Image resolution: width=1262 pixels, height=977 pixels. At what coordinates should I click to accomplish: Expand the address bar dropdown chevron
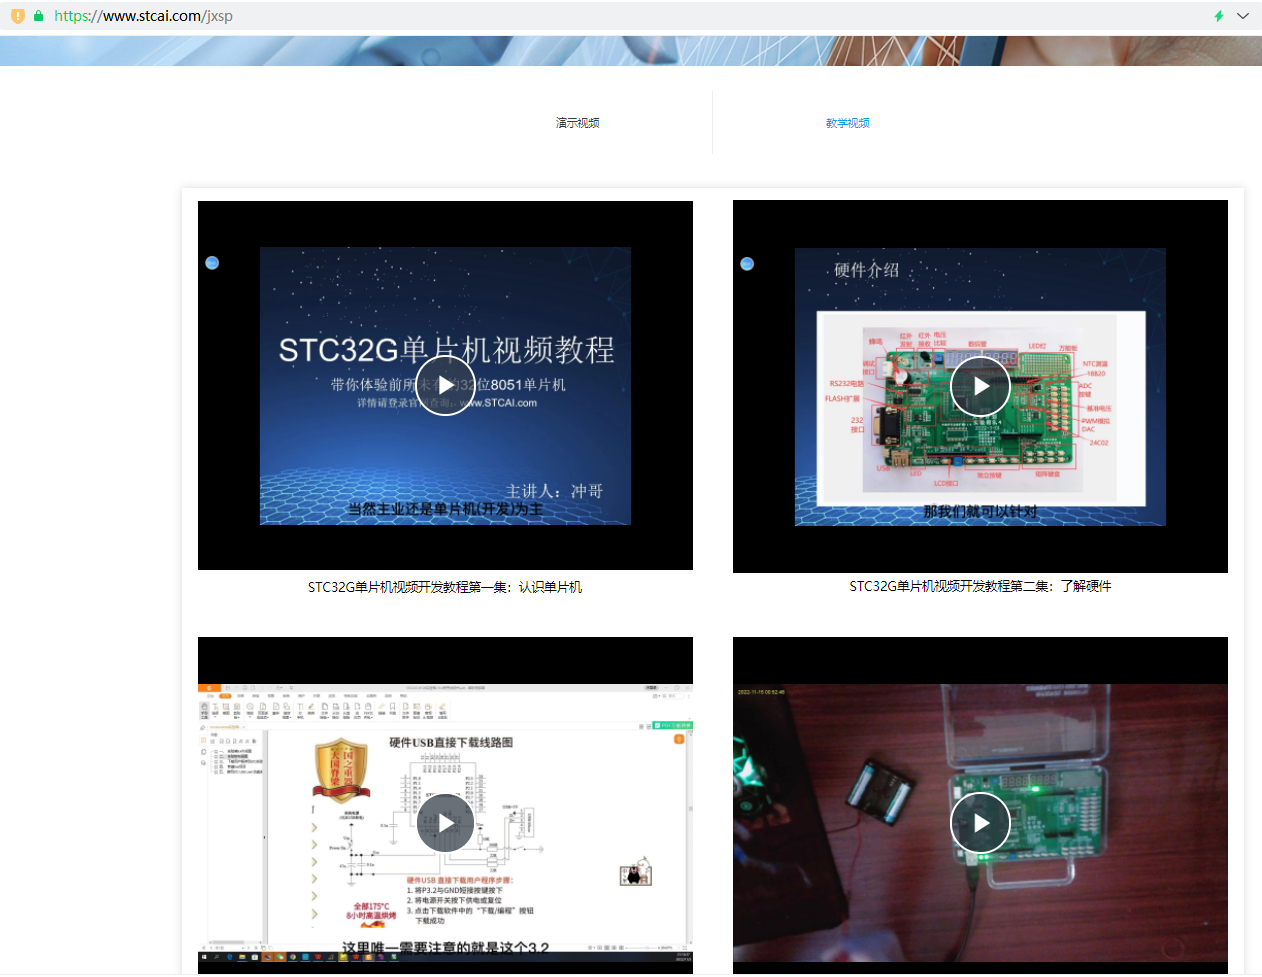[1243, 16]
